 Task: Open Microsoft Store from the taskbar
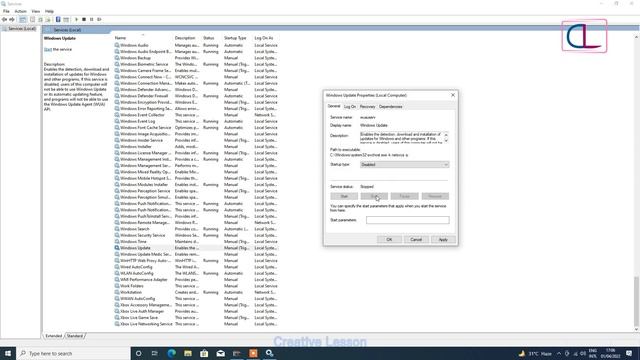click(x=204, y=353)
